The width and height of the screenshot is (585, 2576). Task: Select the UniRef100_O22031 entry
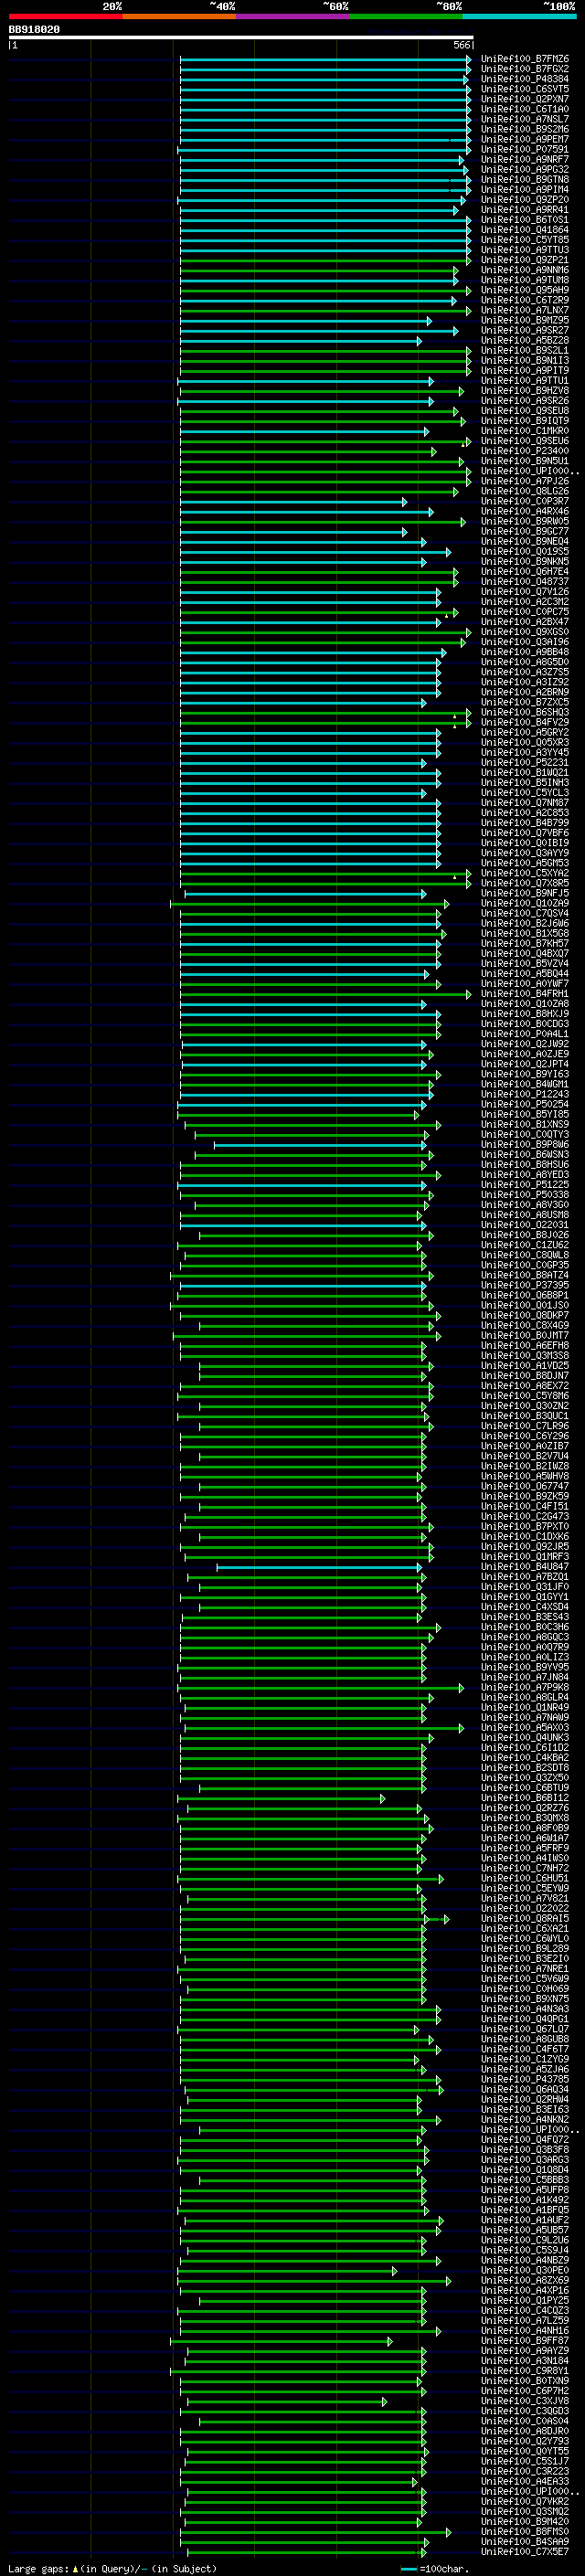tap(525, 1225)
